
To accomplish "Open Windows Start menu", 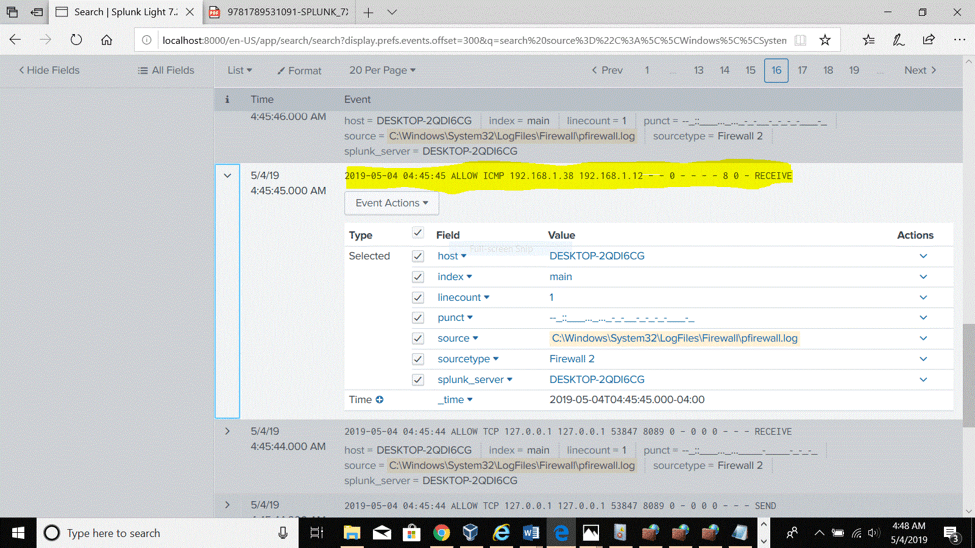I will tap(18, 533).
